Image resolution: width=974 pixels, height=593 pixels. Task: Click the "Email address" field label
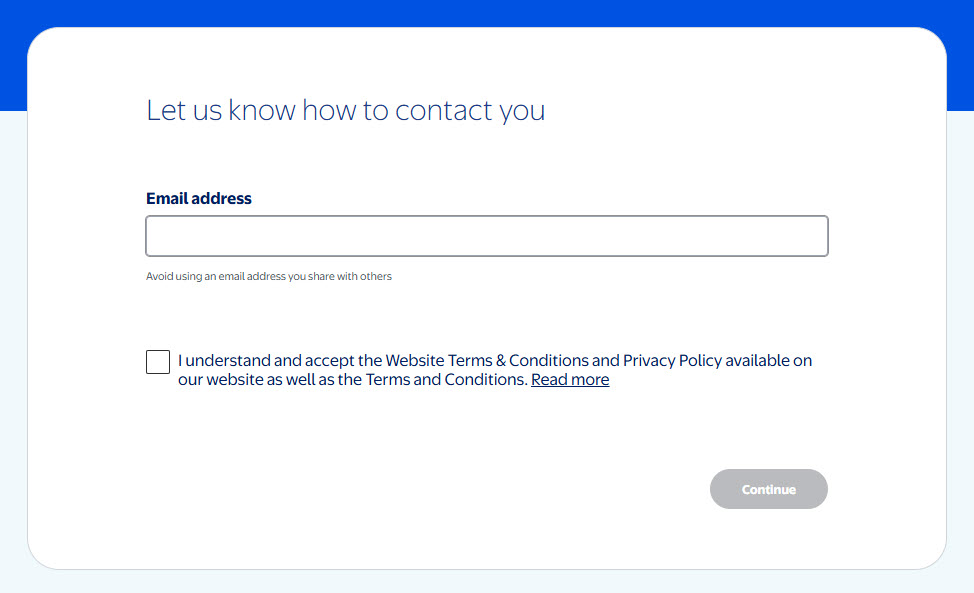tap(199, 198)
